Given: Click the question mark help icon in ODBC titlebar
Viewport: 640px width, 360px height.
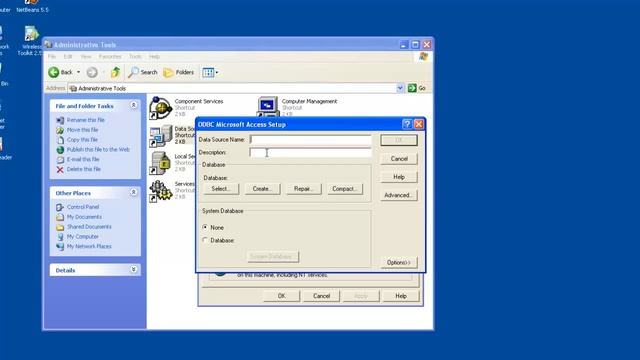Looking at the screenshot, I should click(407, 124).
